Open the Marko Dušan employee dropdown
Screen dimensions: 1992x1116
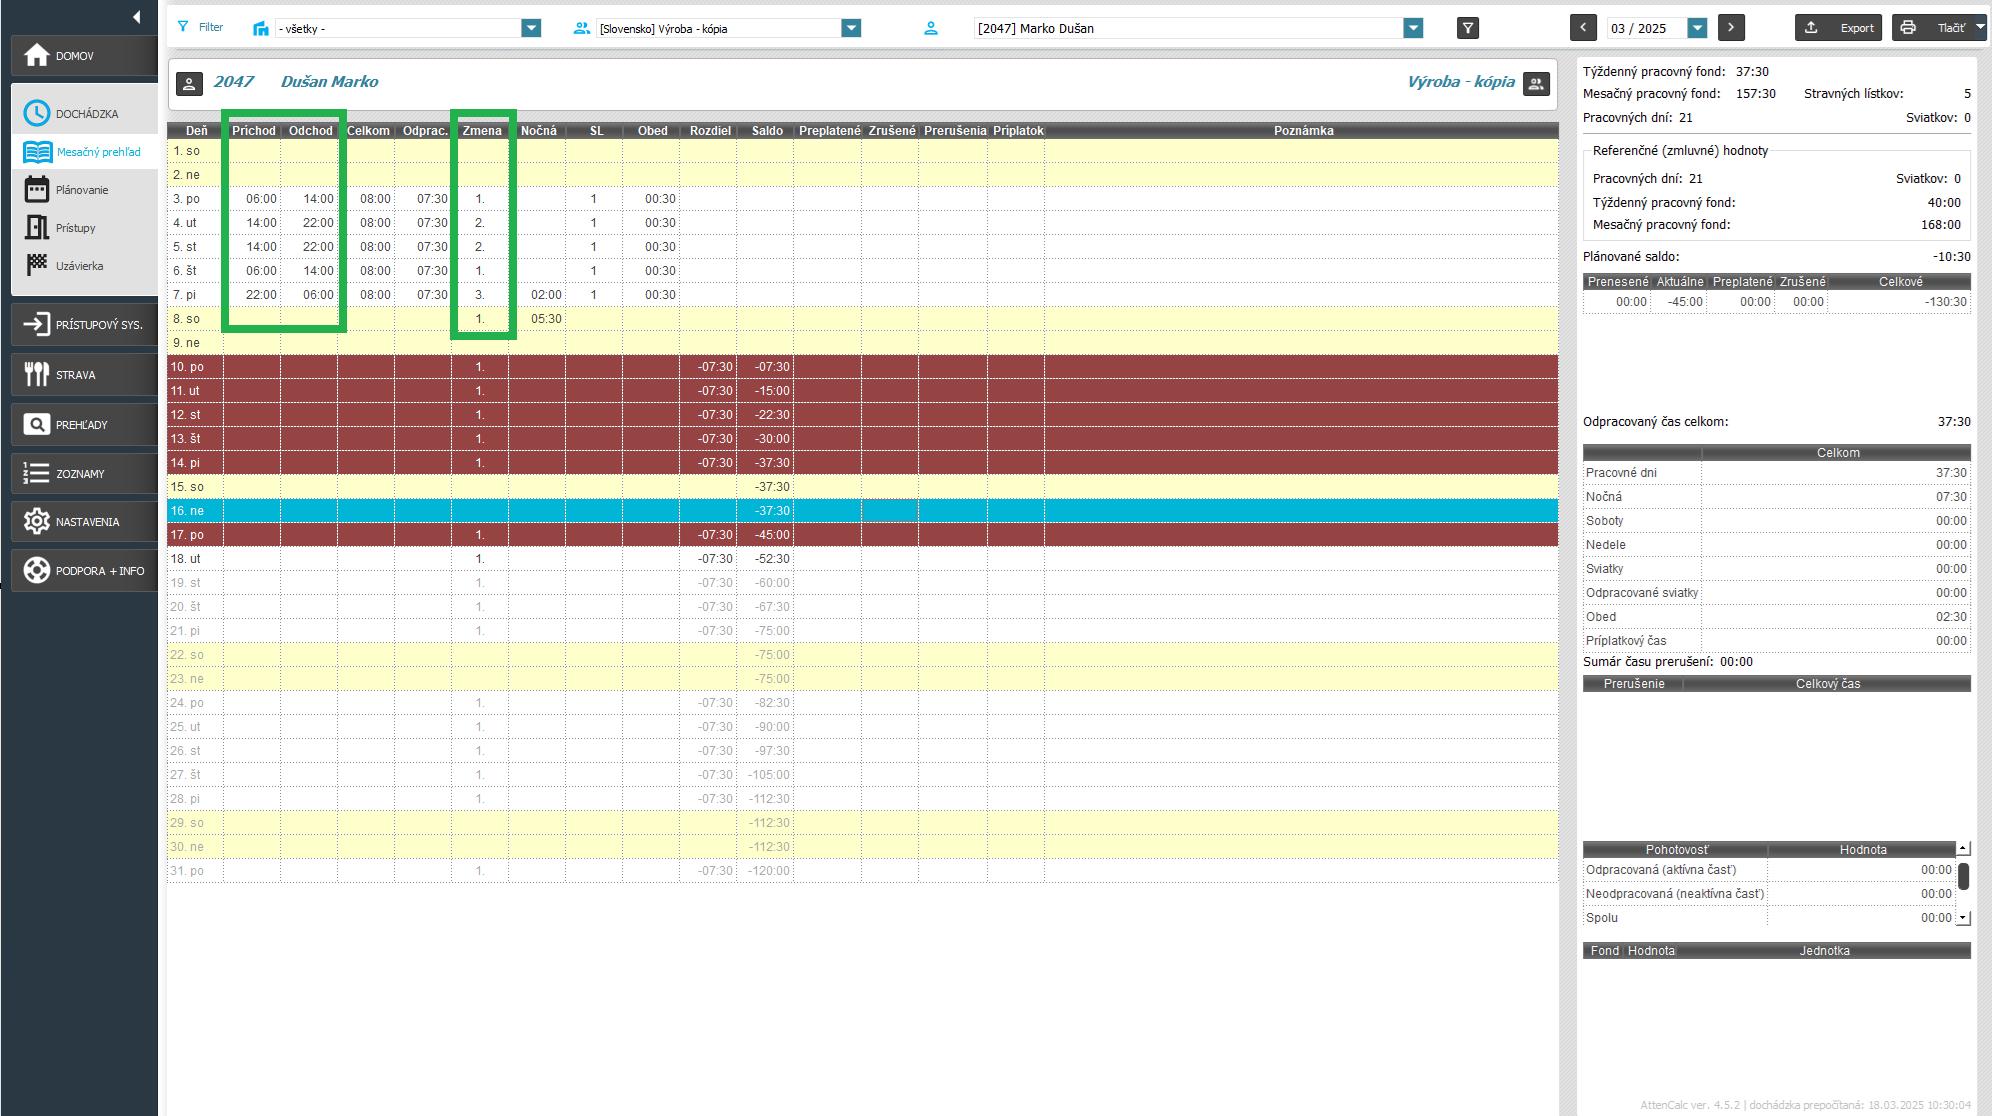(1413, 28)
